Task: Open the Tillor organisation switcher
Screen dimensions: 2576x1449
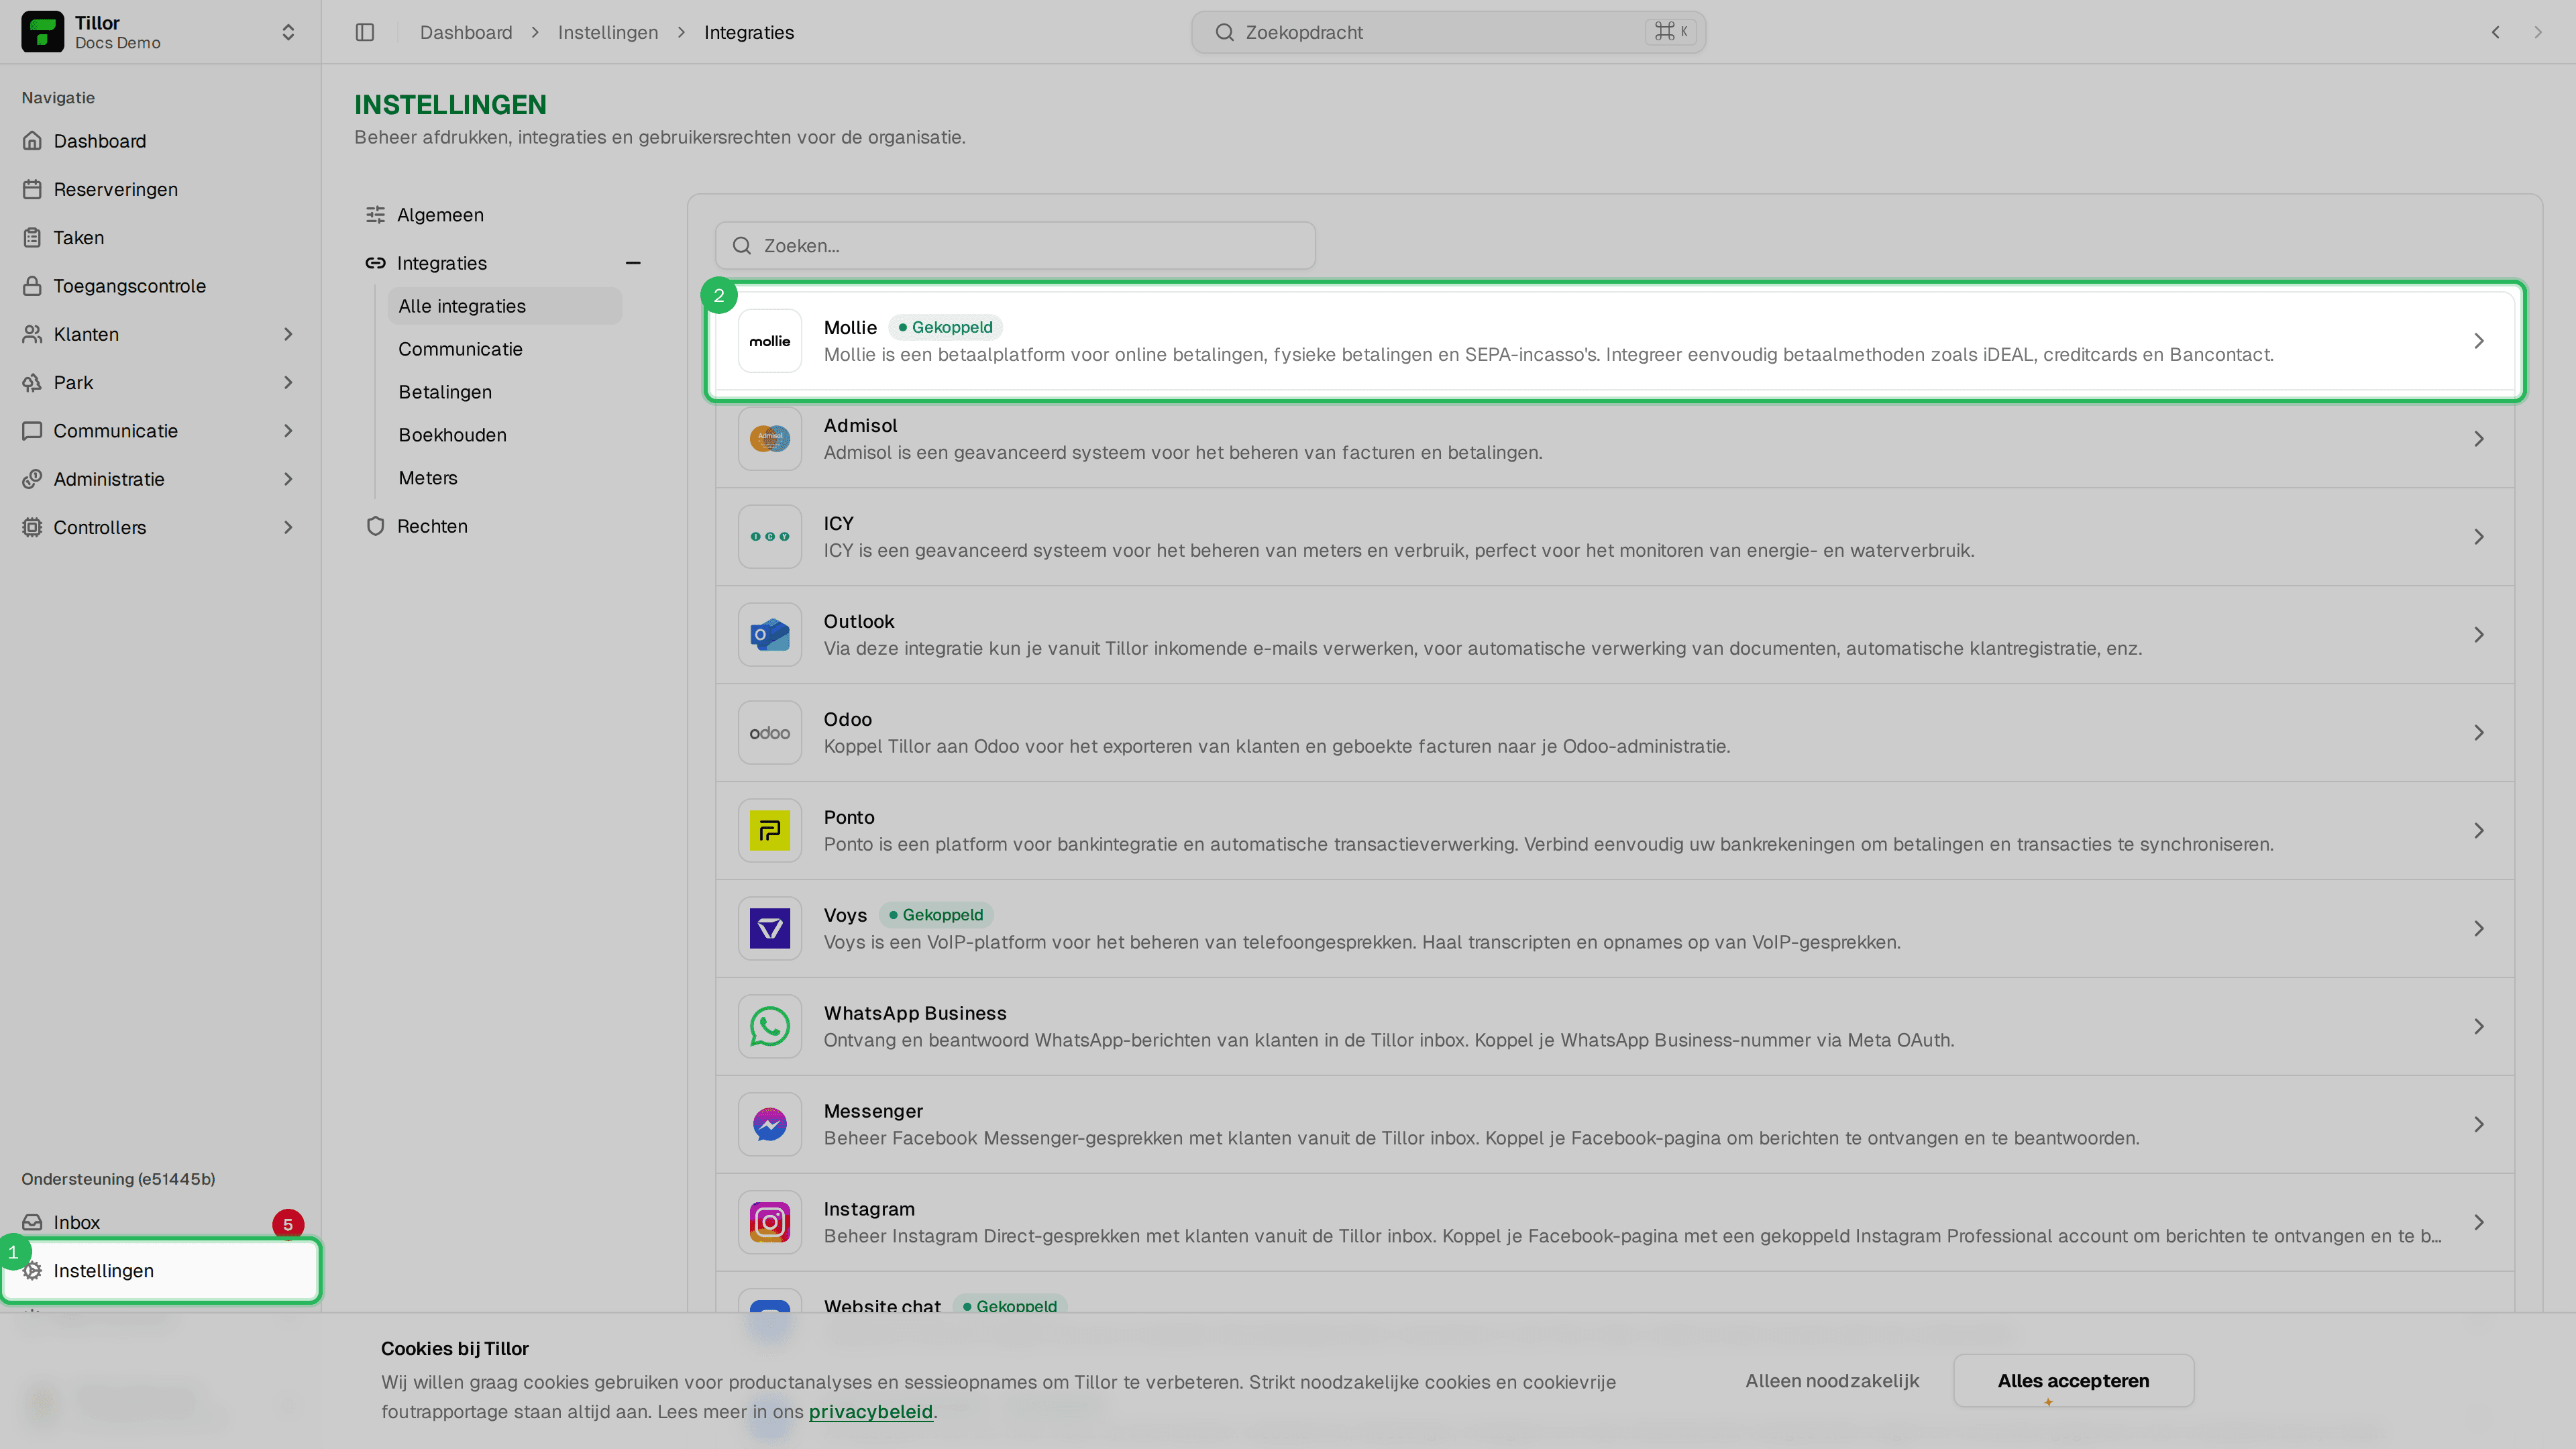Action: (160, 32)
